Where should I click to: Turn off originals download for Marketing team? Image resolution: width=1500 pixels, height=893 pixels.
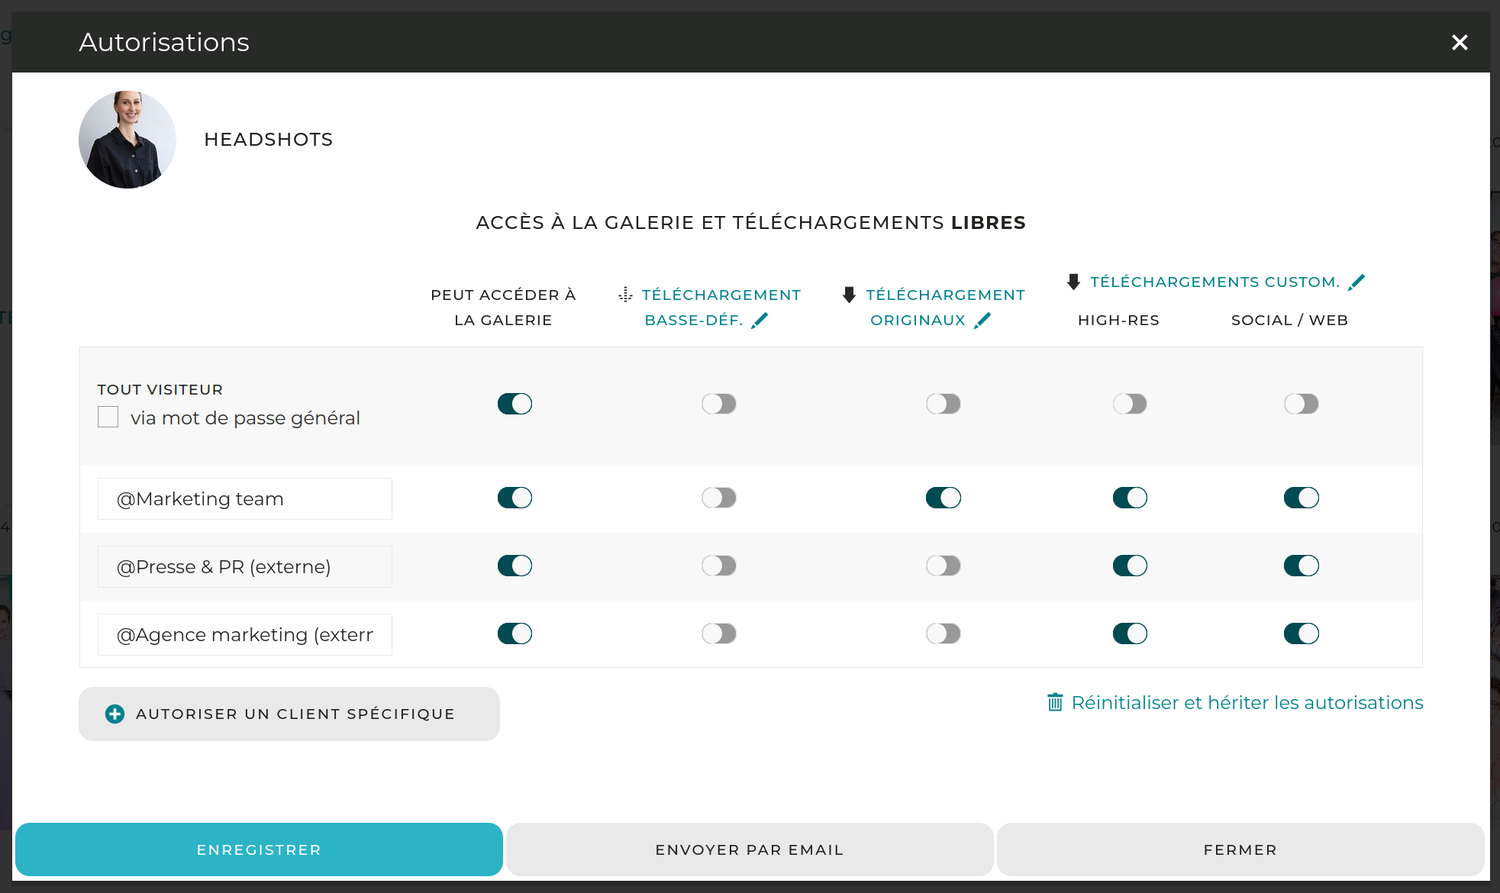943,498
